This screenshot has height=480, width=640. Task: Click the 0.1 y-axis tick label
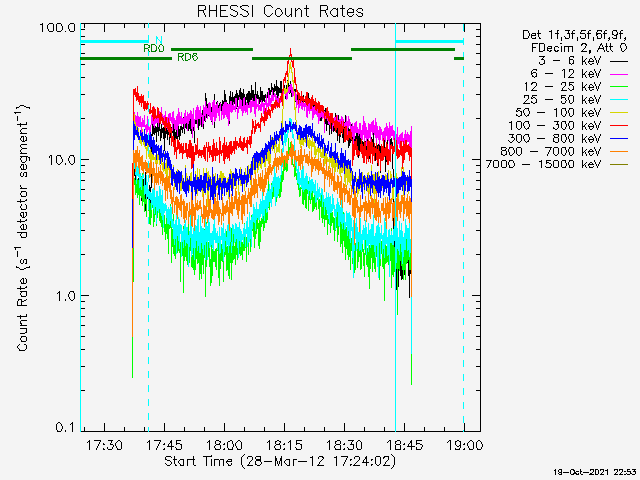(x=65, y=427)
